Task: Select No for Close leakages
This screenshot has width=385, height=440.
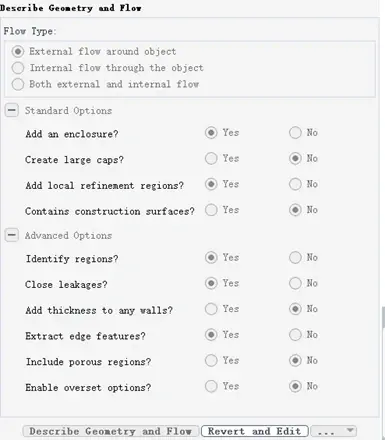Action: click(x=295, y=283)
